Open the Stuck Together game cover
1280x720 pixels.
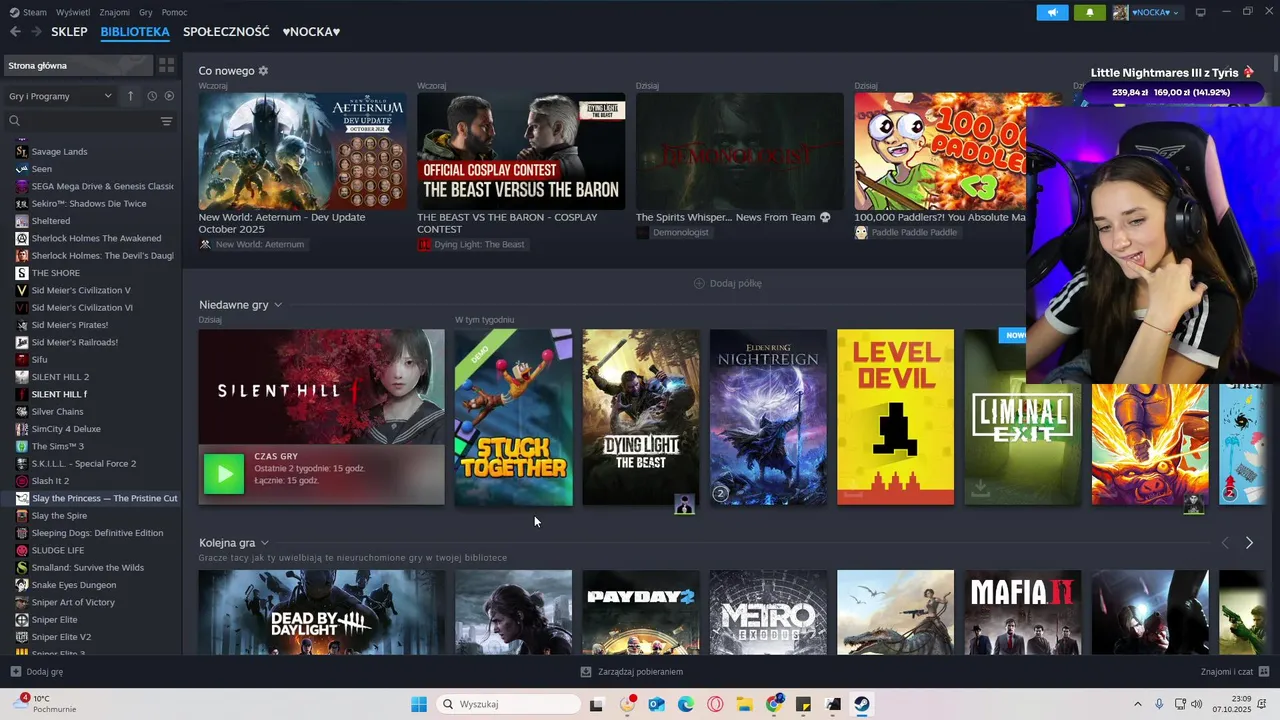pyautogui.click(x=514, y=417)
